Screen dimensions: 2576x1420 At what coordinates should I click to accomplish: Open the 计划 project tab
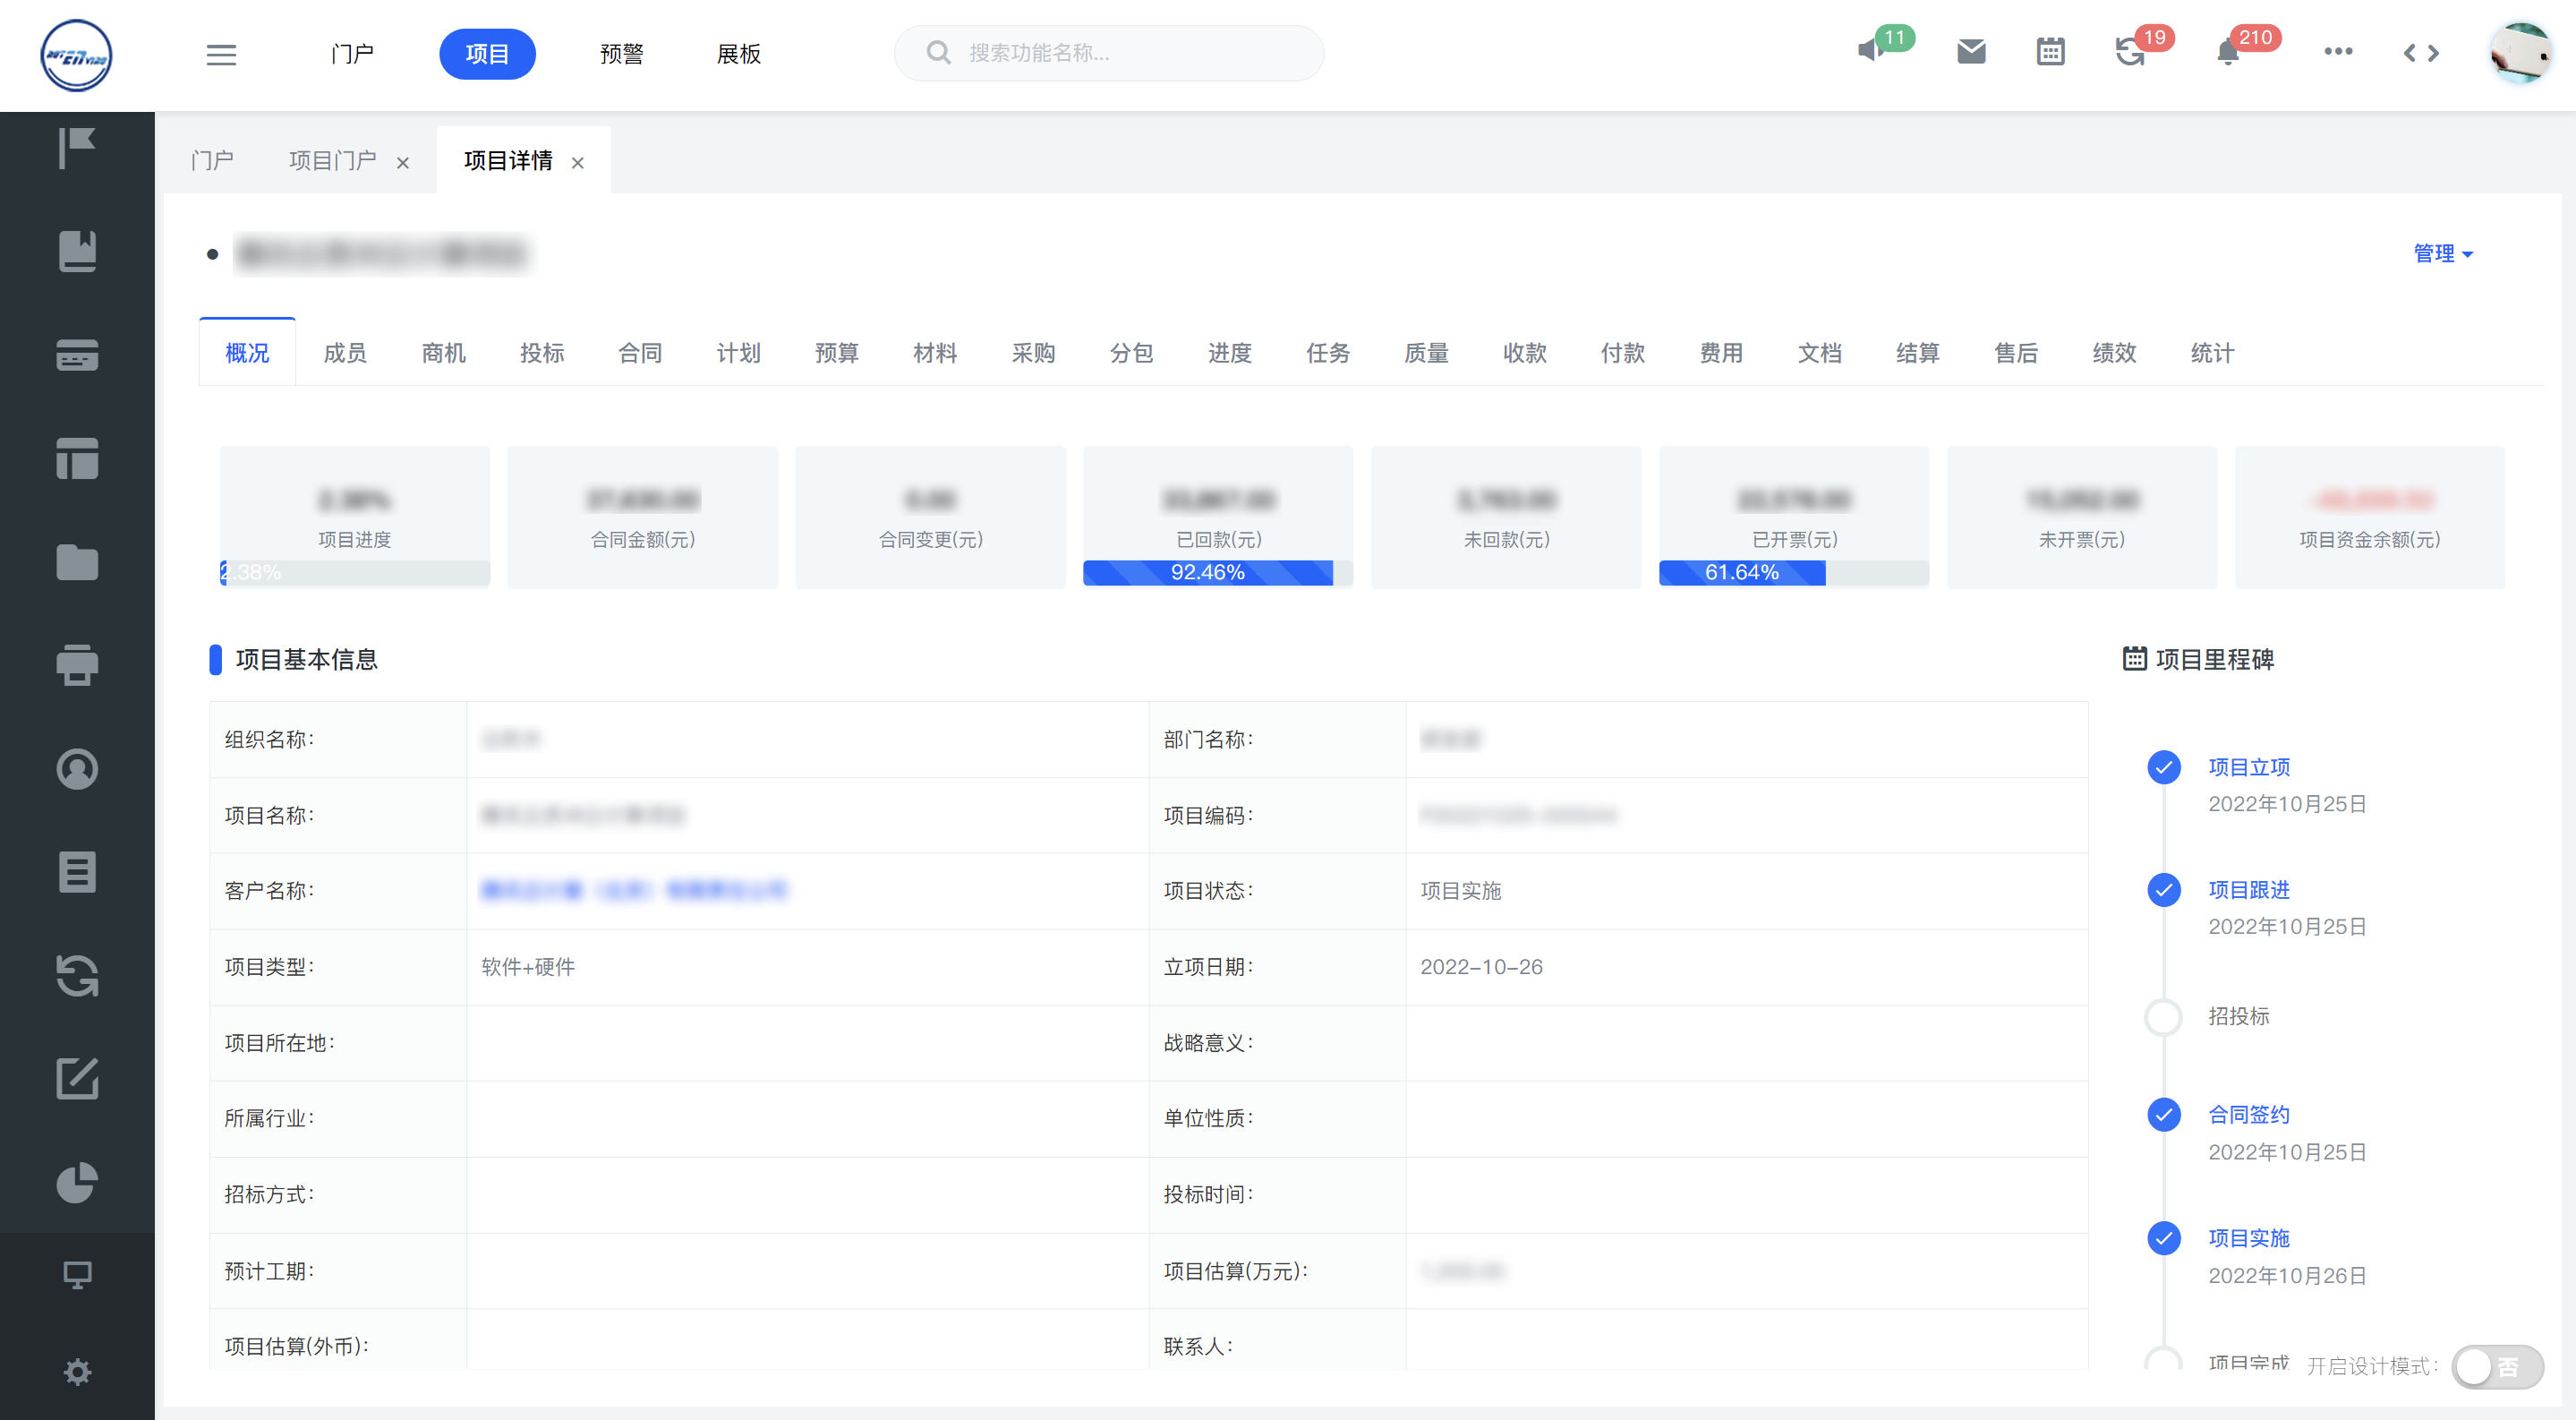[x=738, y=353]
